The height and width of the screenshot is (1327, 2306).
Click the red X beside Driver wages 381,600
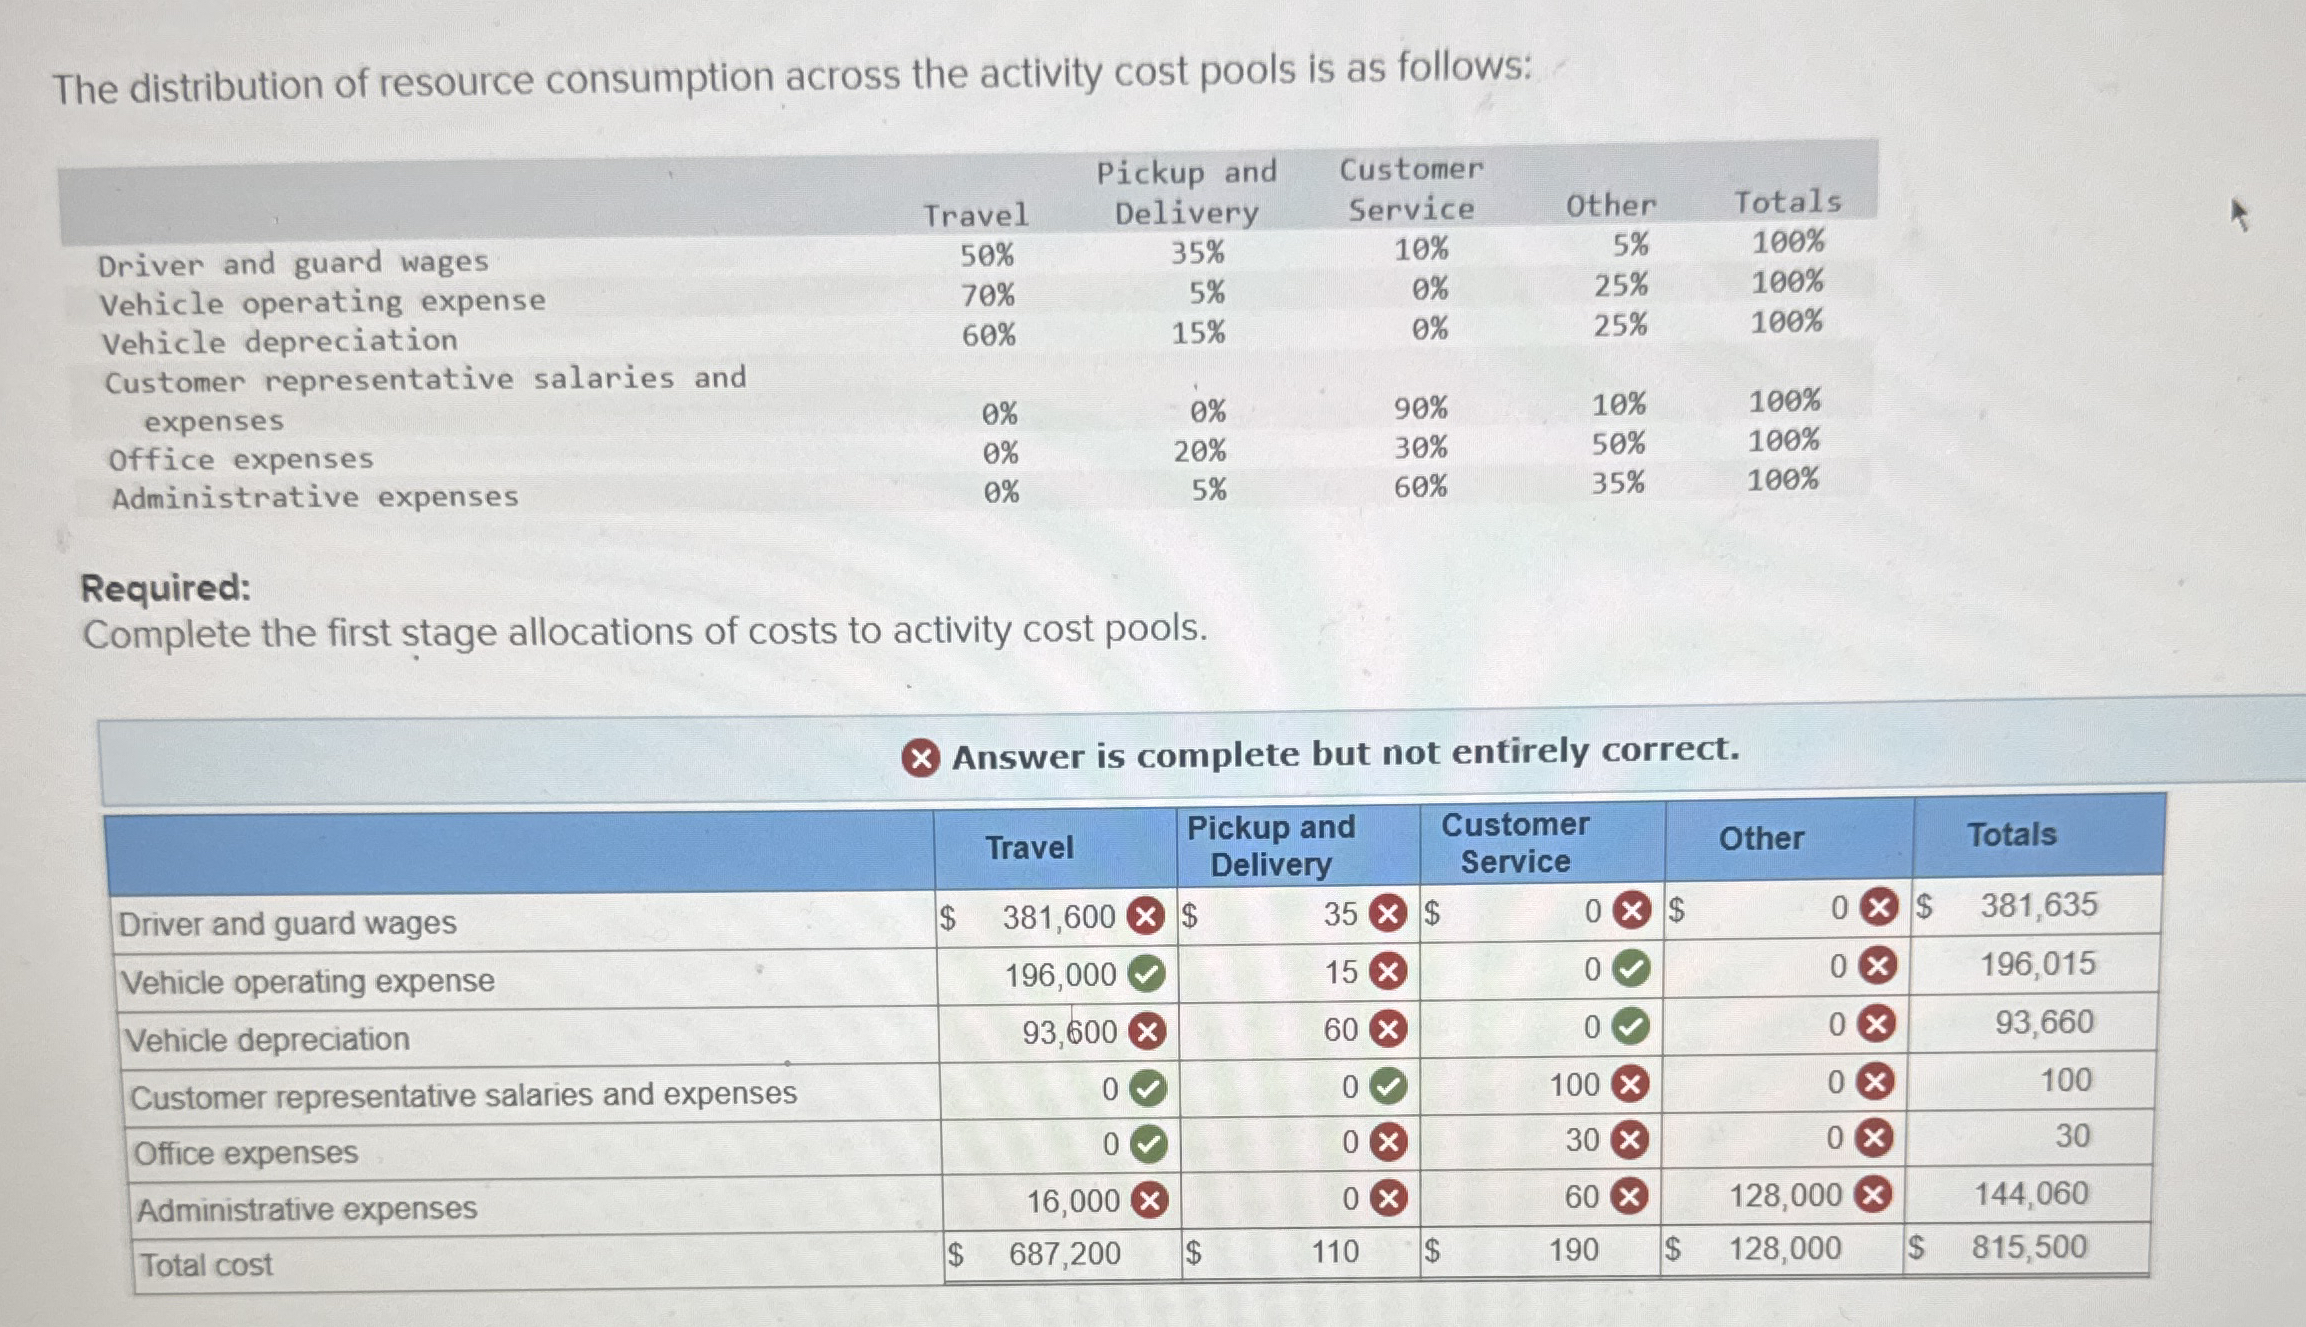pyautogui.click(x=1146, y=916)
